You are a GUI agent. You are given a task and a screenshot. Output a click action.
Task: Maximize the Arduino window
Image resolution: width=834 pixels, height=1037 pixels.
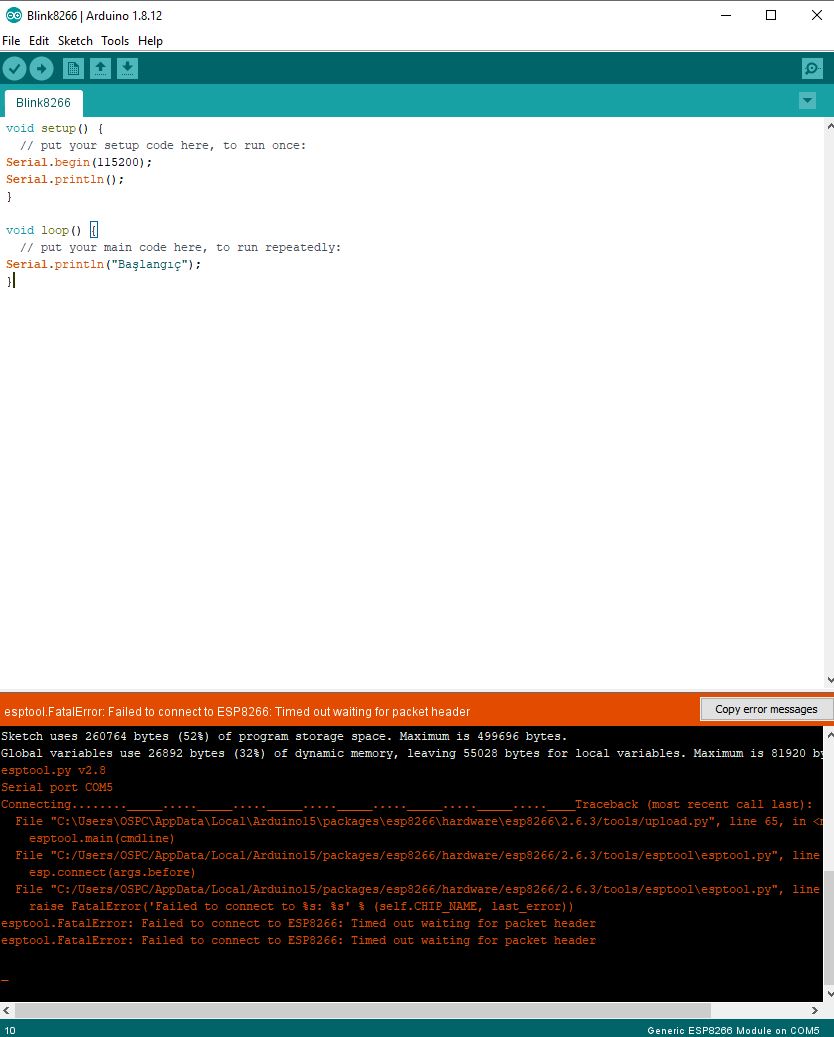click(x=771, y=15)
